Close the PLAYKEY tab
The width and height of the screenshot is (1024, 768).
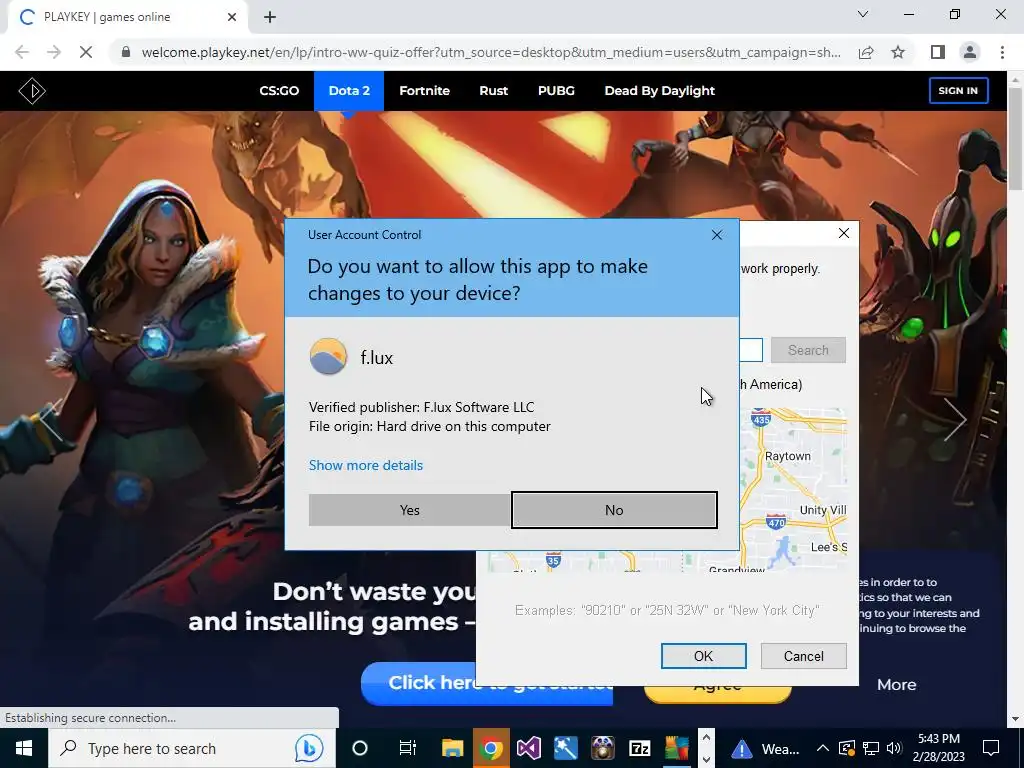click(232, 17)
